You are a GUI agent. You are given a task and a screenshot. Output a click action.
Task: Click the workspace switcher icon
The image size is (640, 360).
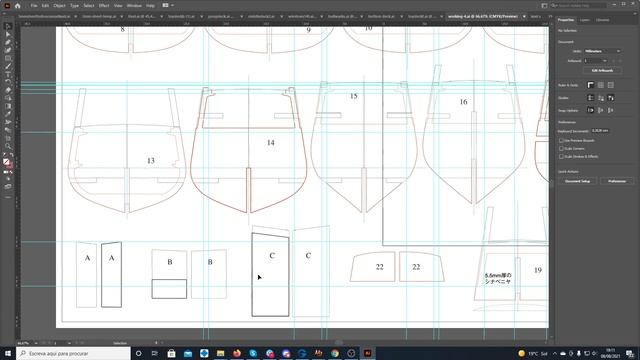(x=544, y=5)
